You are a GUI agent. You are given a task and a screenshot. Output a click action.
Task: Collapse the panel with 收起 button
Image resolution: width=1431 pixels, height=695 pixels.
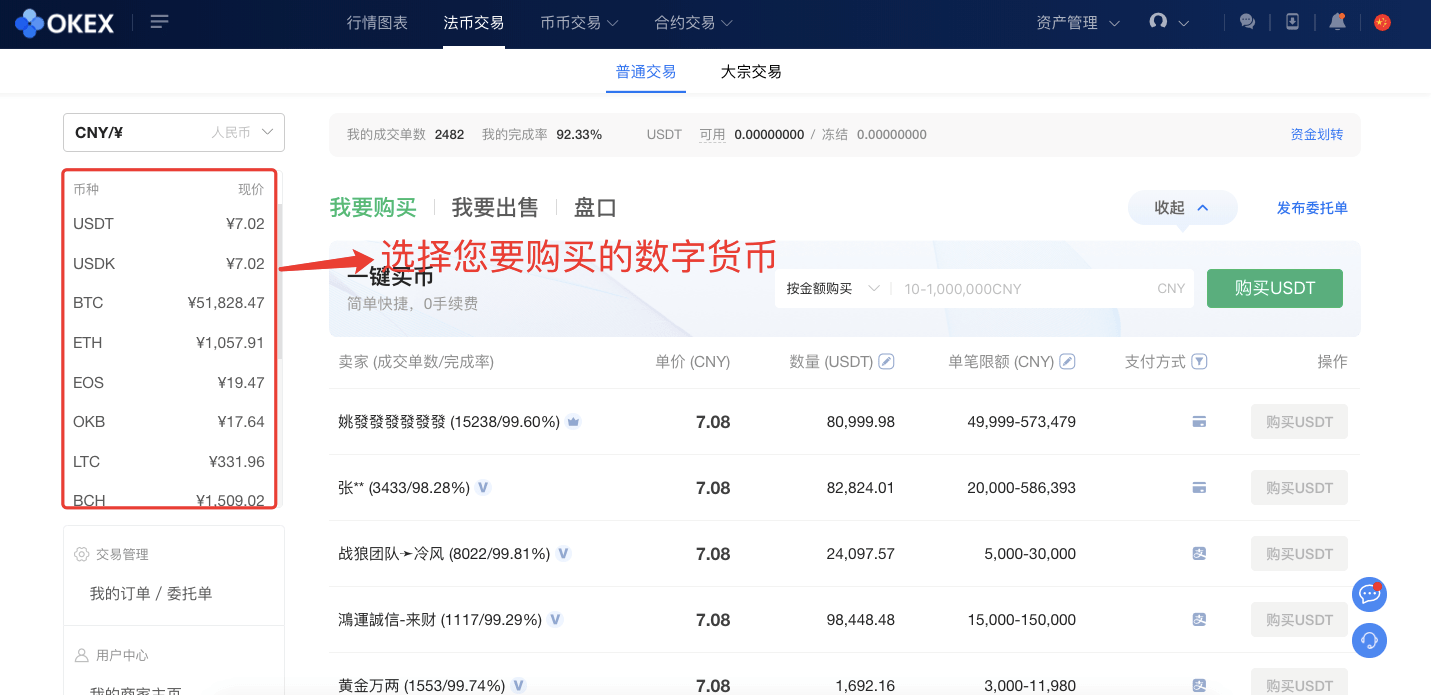(1182, 208)
